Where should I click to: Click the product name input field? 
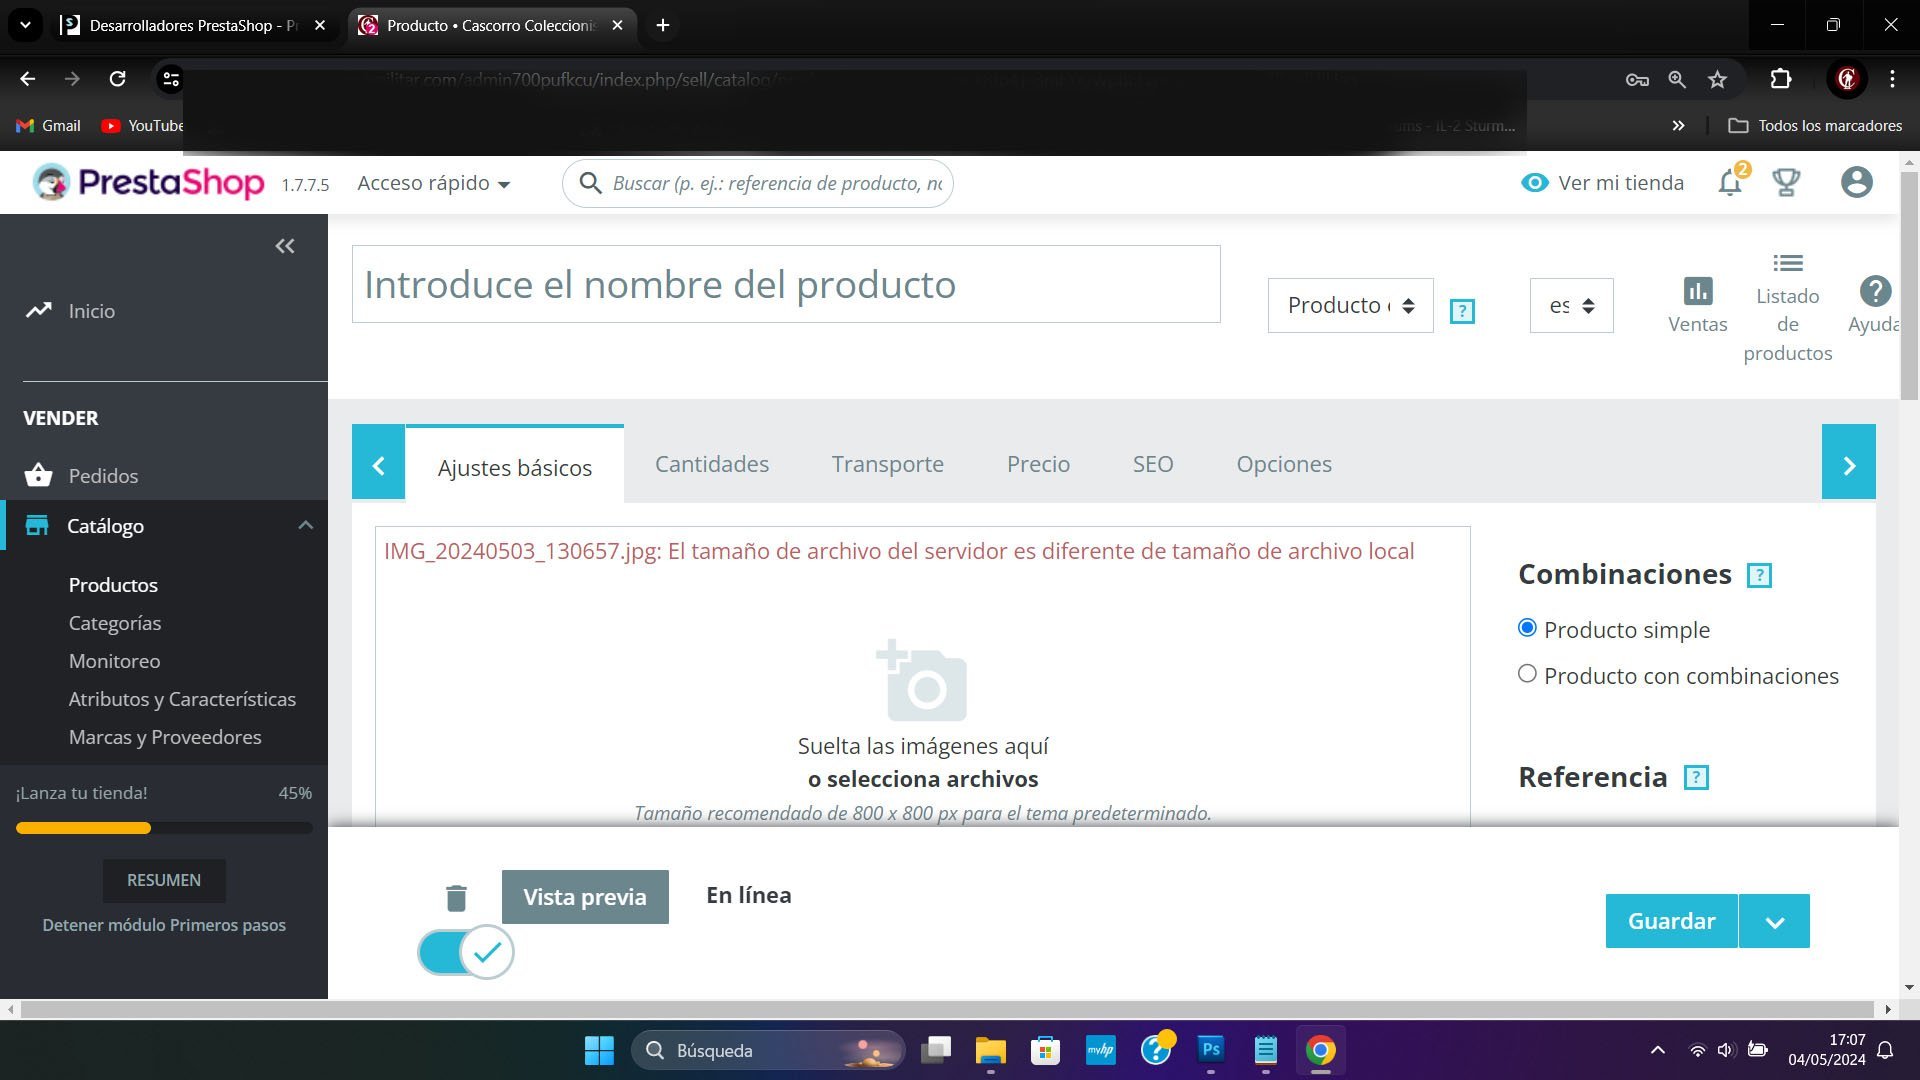tap(785, 284)
